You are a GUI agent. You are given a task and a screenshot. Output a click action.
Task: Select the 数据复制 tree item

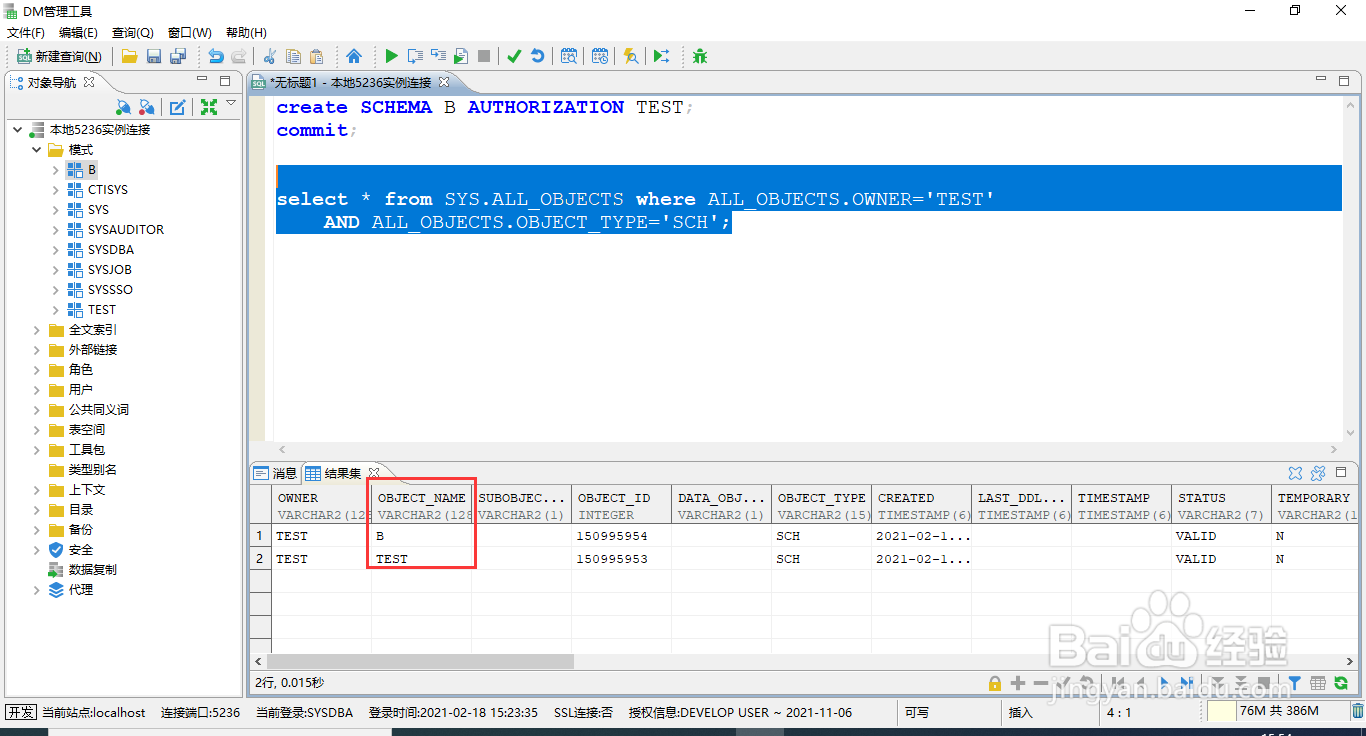point(92,569)
